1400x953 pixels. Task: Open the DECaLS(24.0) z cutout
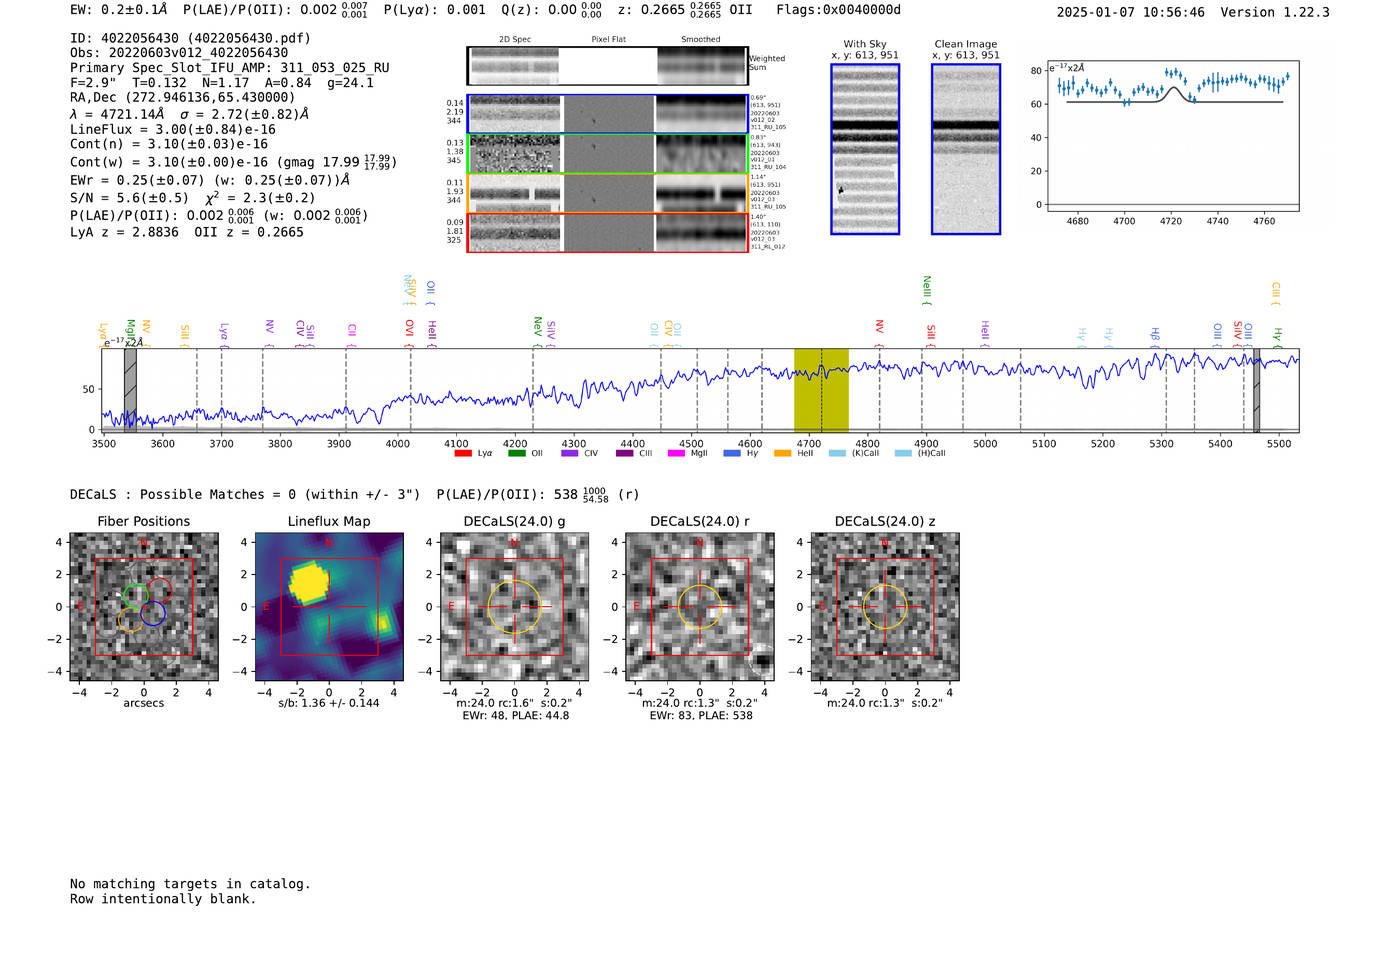(x=885, y=607)
